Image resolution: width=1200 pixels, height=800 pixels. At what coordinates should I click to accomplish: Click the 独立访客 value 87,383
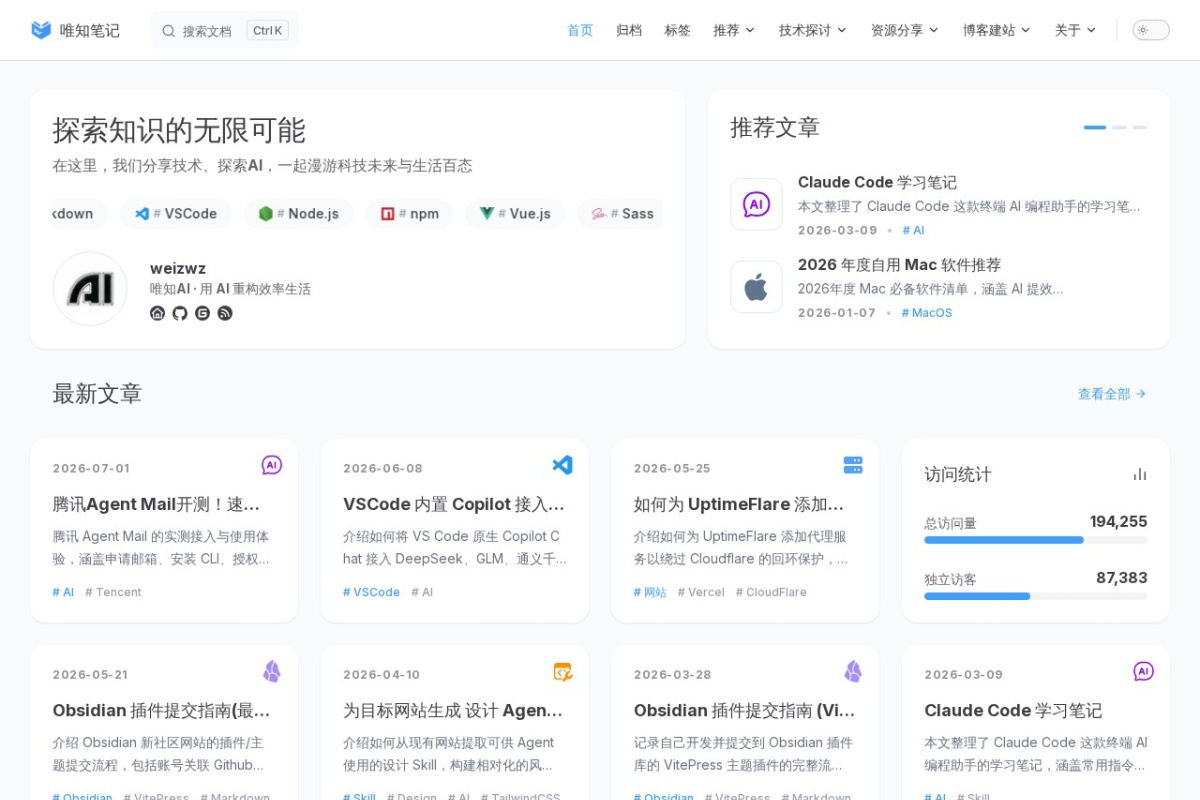(x=1122, y=577)
